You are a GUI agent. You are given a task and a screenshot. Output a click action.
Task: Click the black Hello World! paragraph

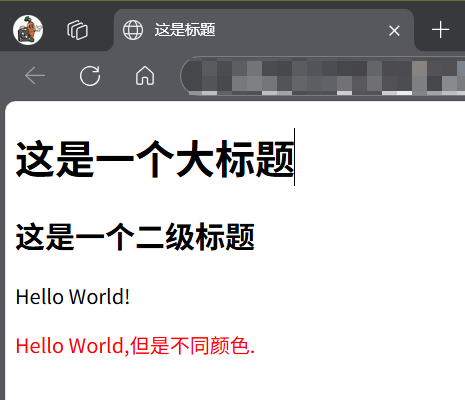pos(73,297)
